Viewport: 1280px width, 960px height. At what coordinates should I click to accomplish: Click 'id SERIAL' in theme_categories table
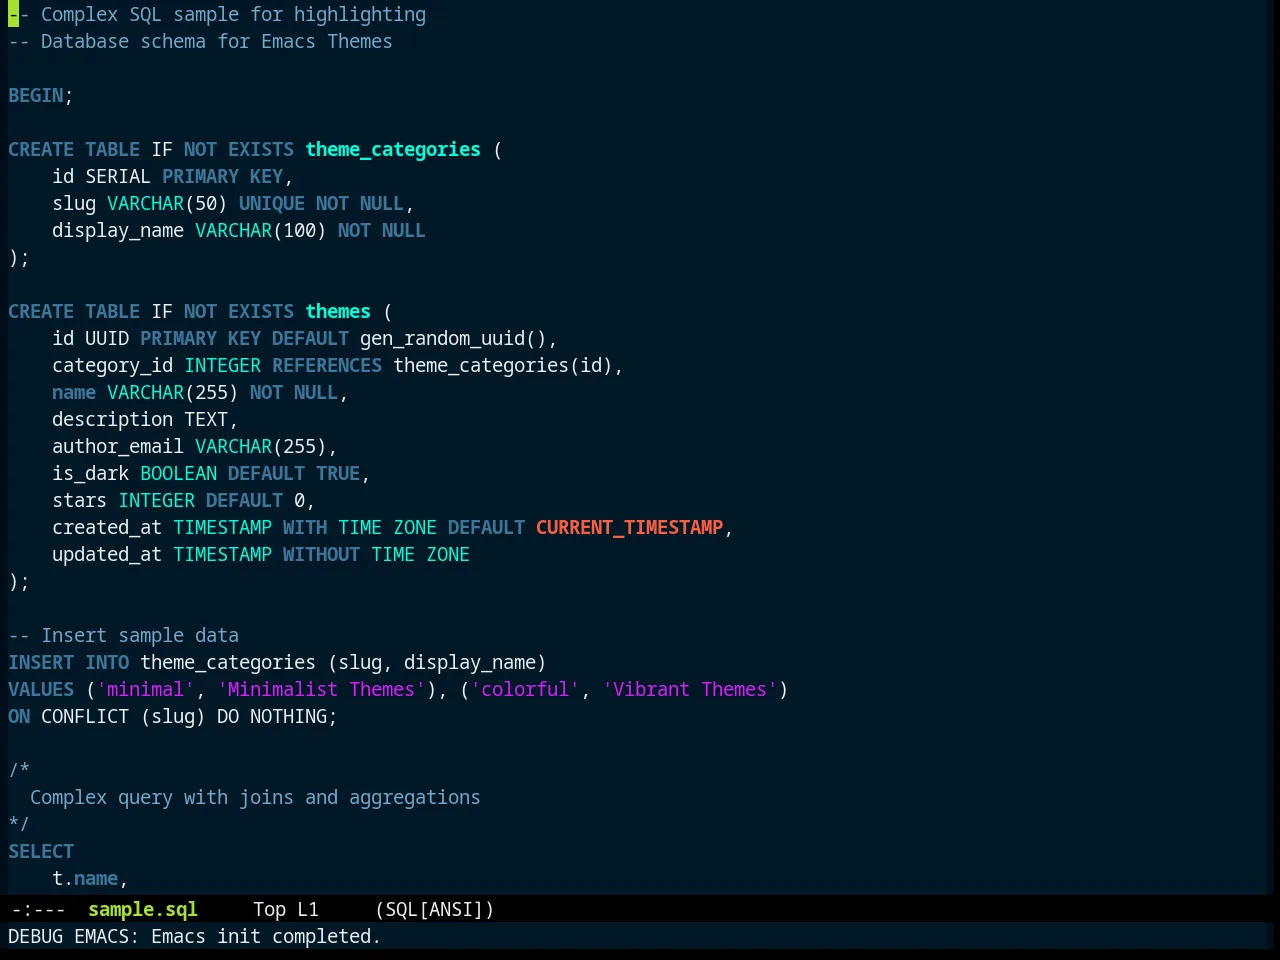(101, 176)
